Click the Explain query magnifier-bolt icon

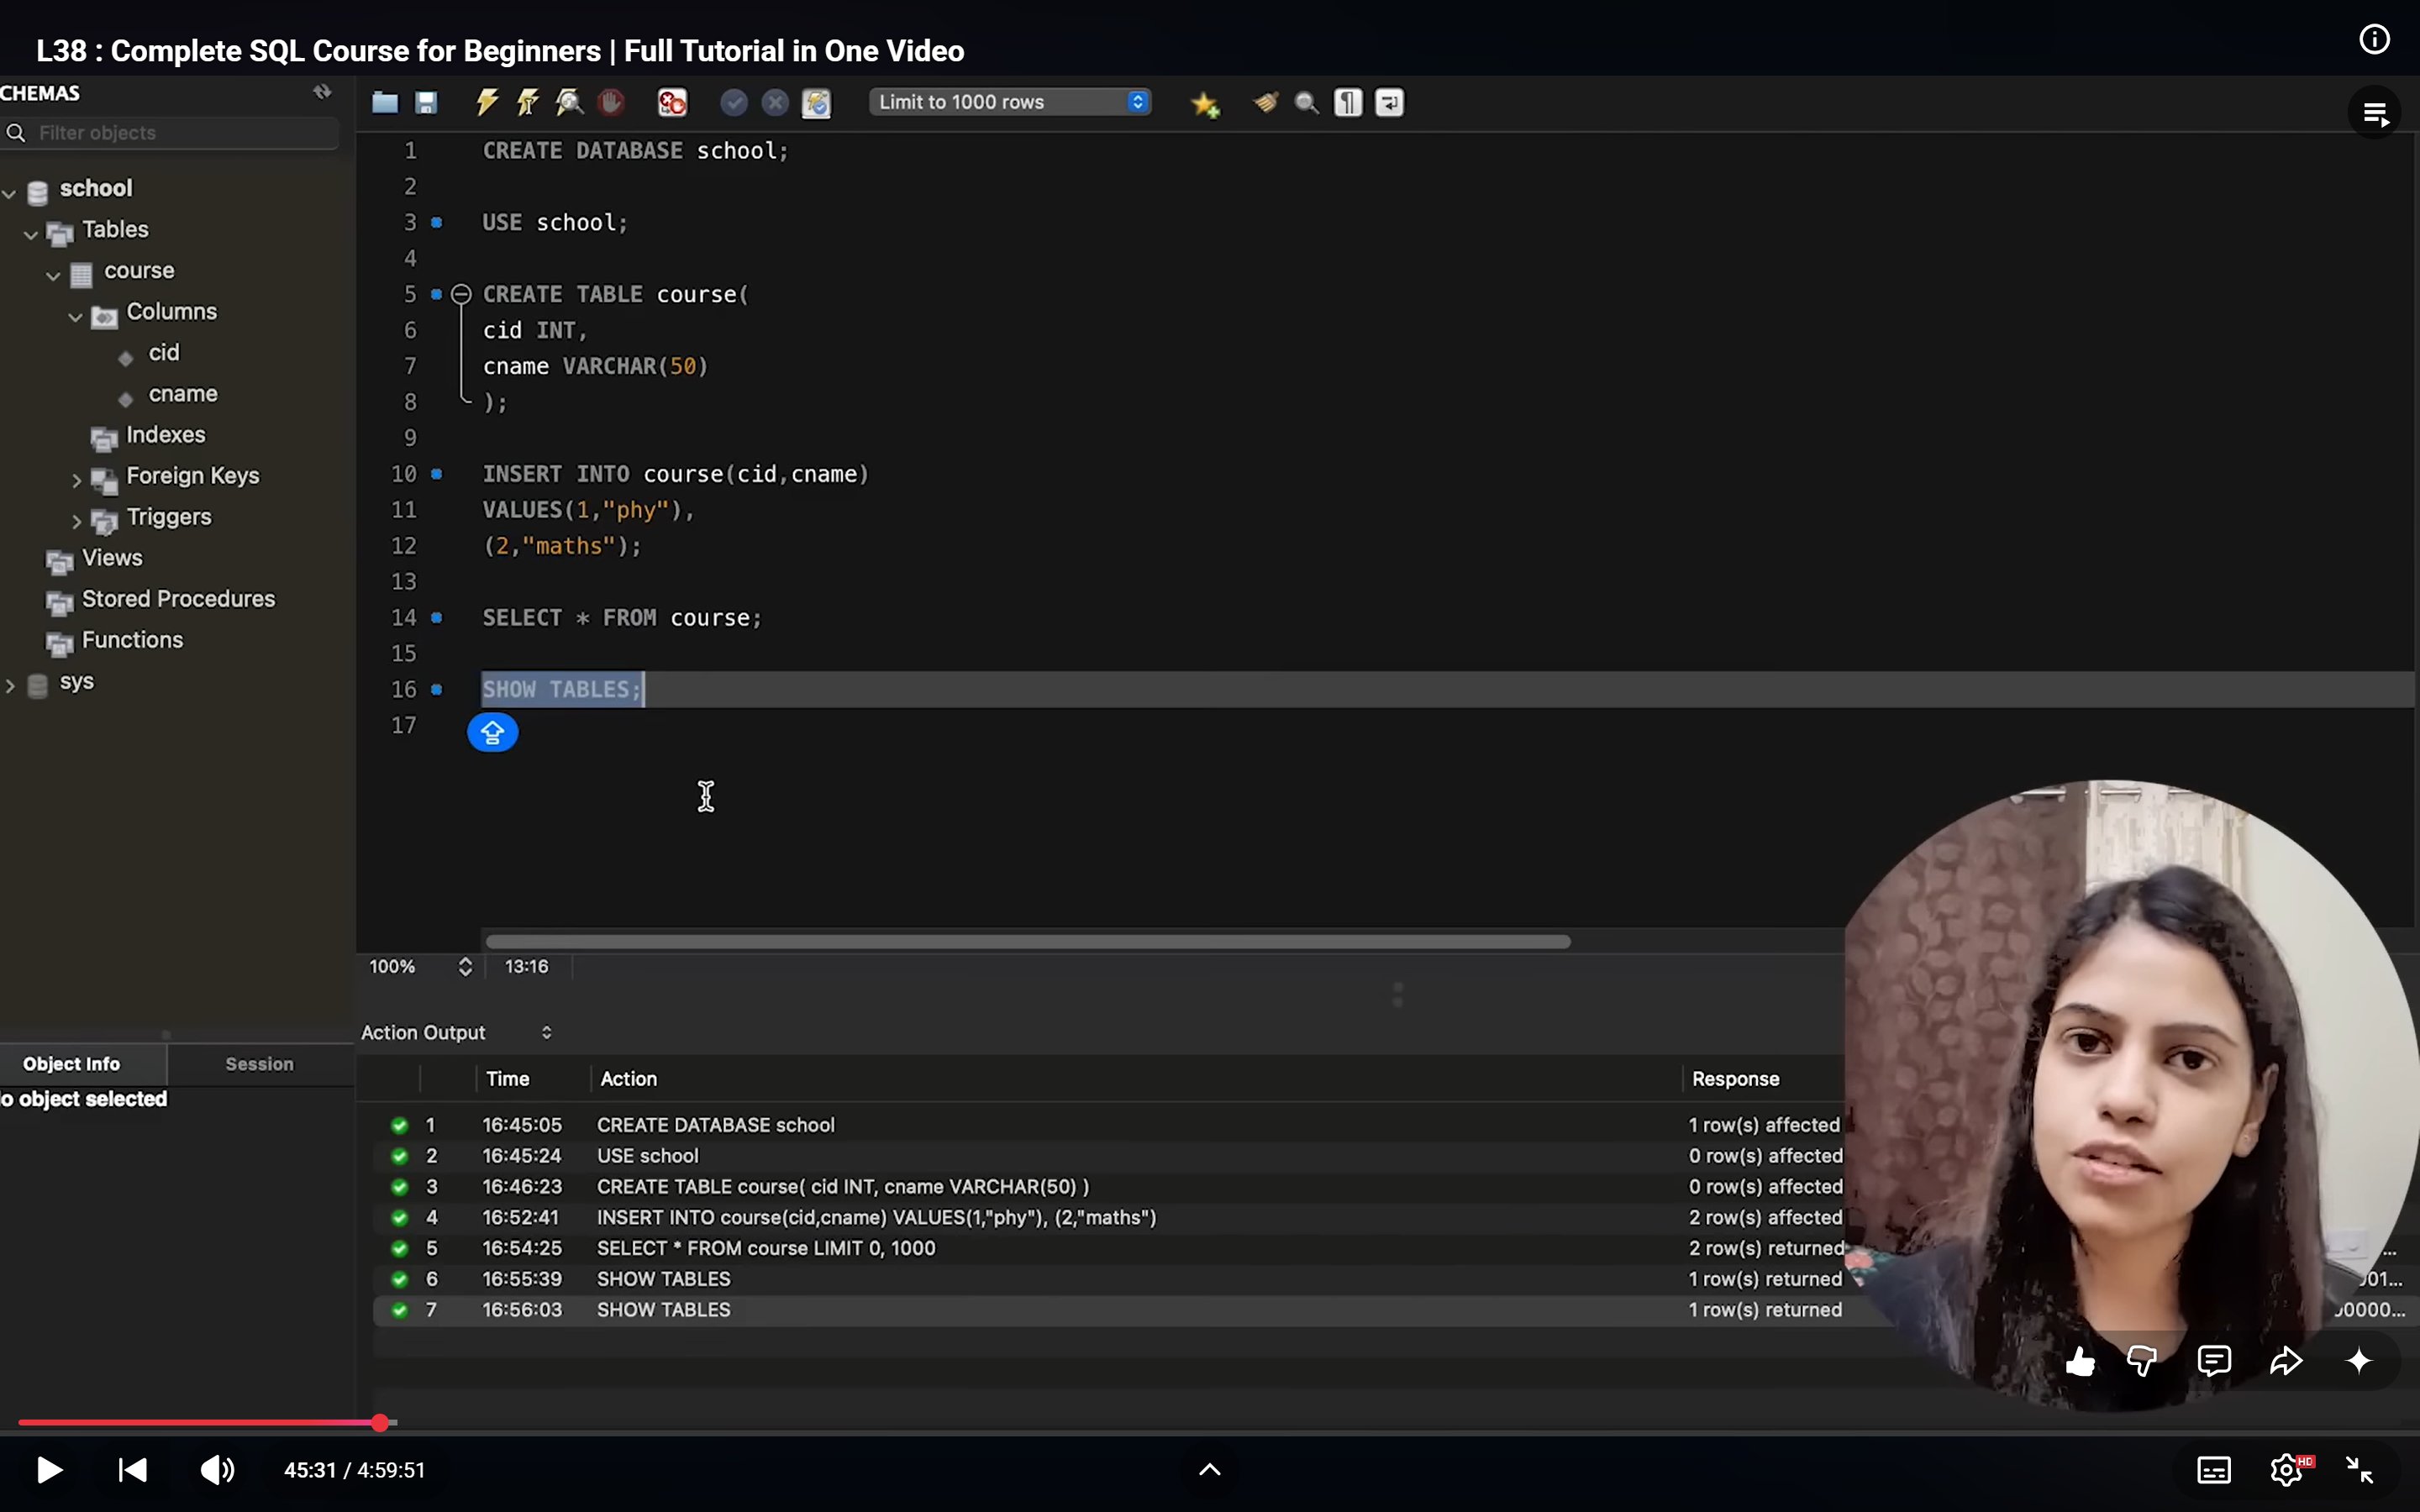[570, 102]
